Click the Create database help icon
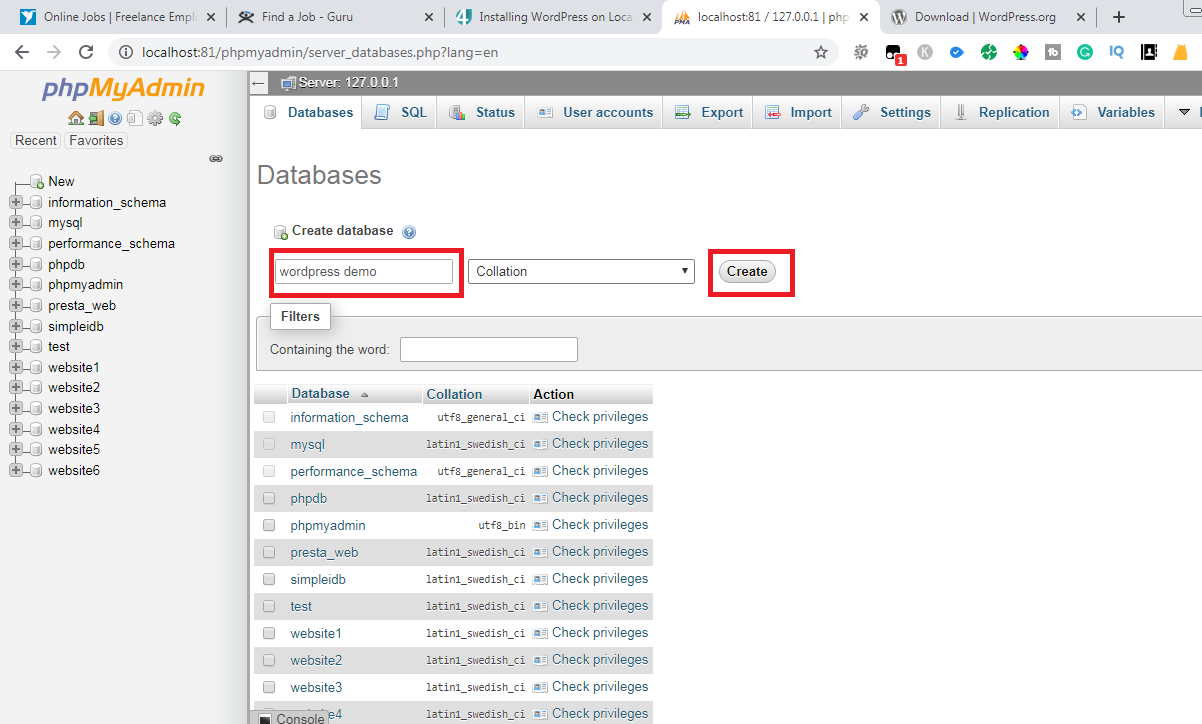 pyautogui.click(x=409, y=232)
